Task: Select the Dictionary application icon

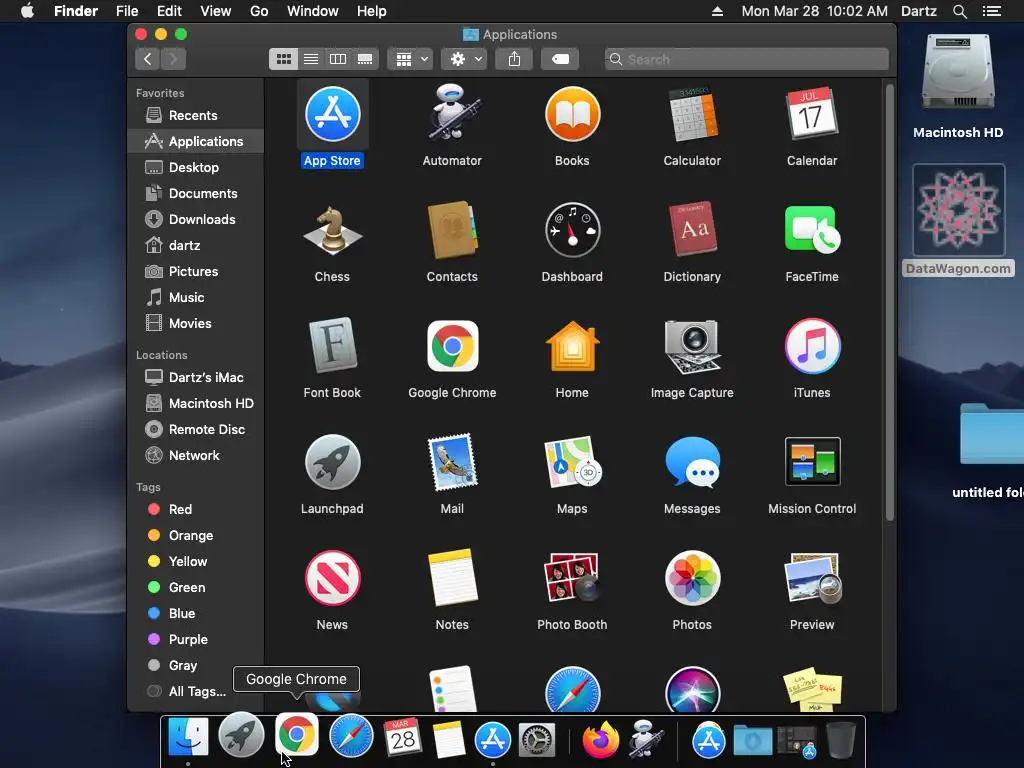Action: coord(692,230)
